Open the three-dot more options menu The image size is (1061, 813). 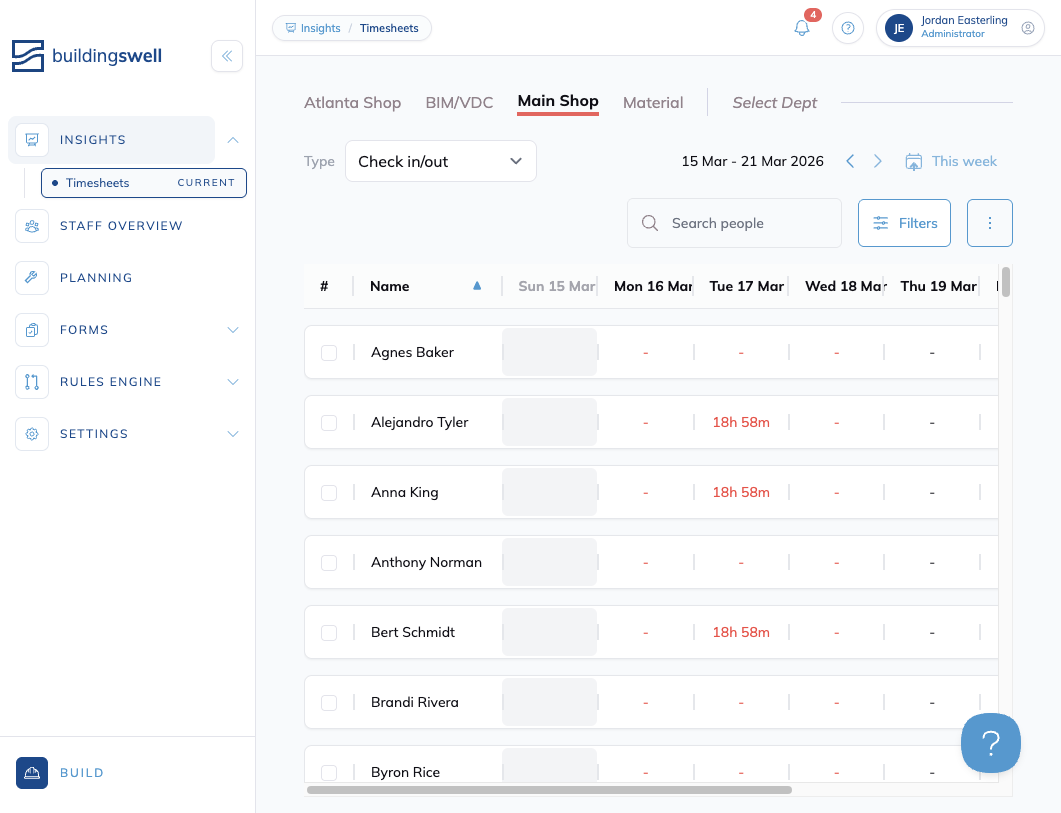click(989, 223)
